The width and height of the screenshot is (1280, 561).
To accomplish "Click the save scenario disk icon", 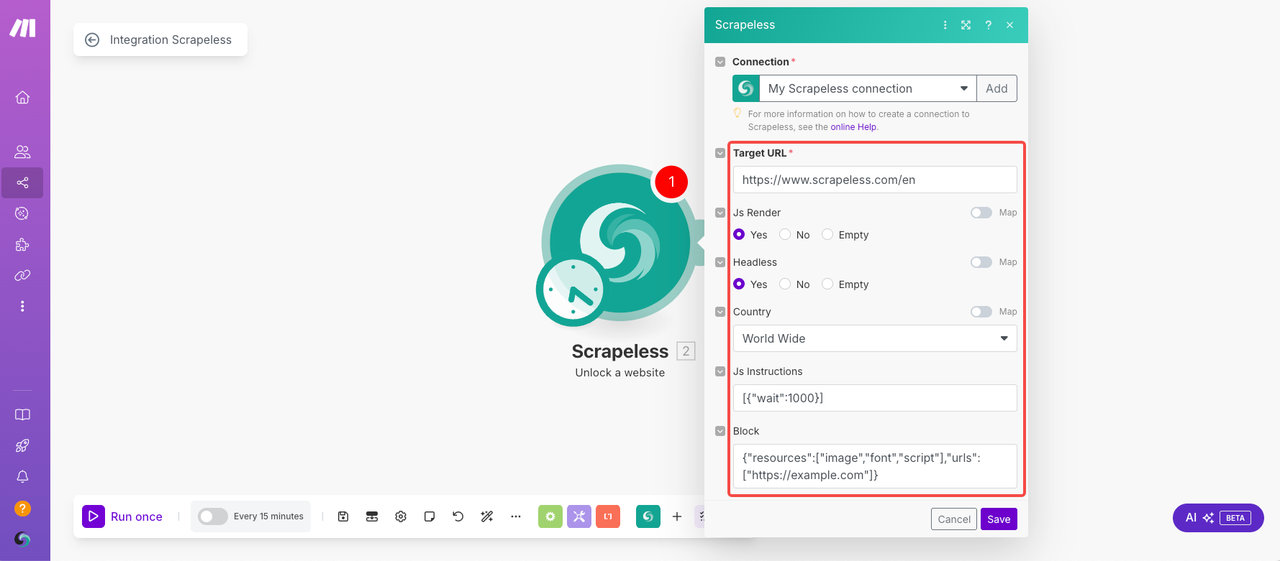I will (343, 516).
